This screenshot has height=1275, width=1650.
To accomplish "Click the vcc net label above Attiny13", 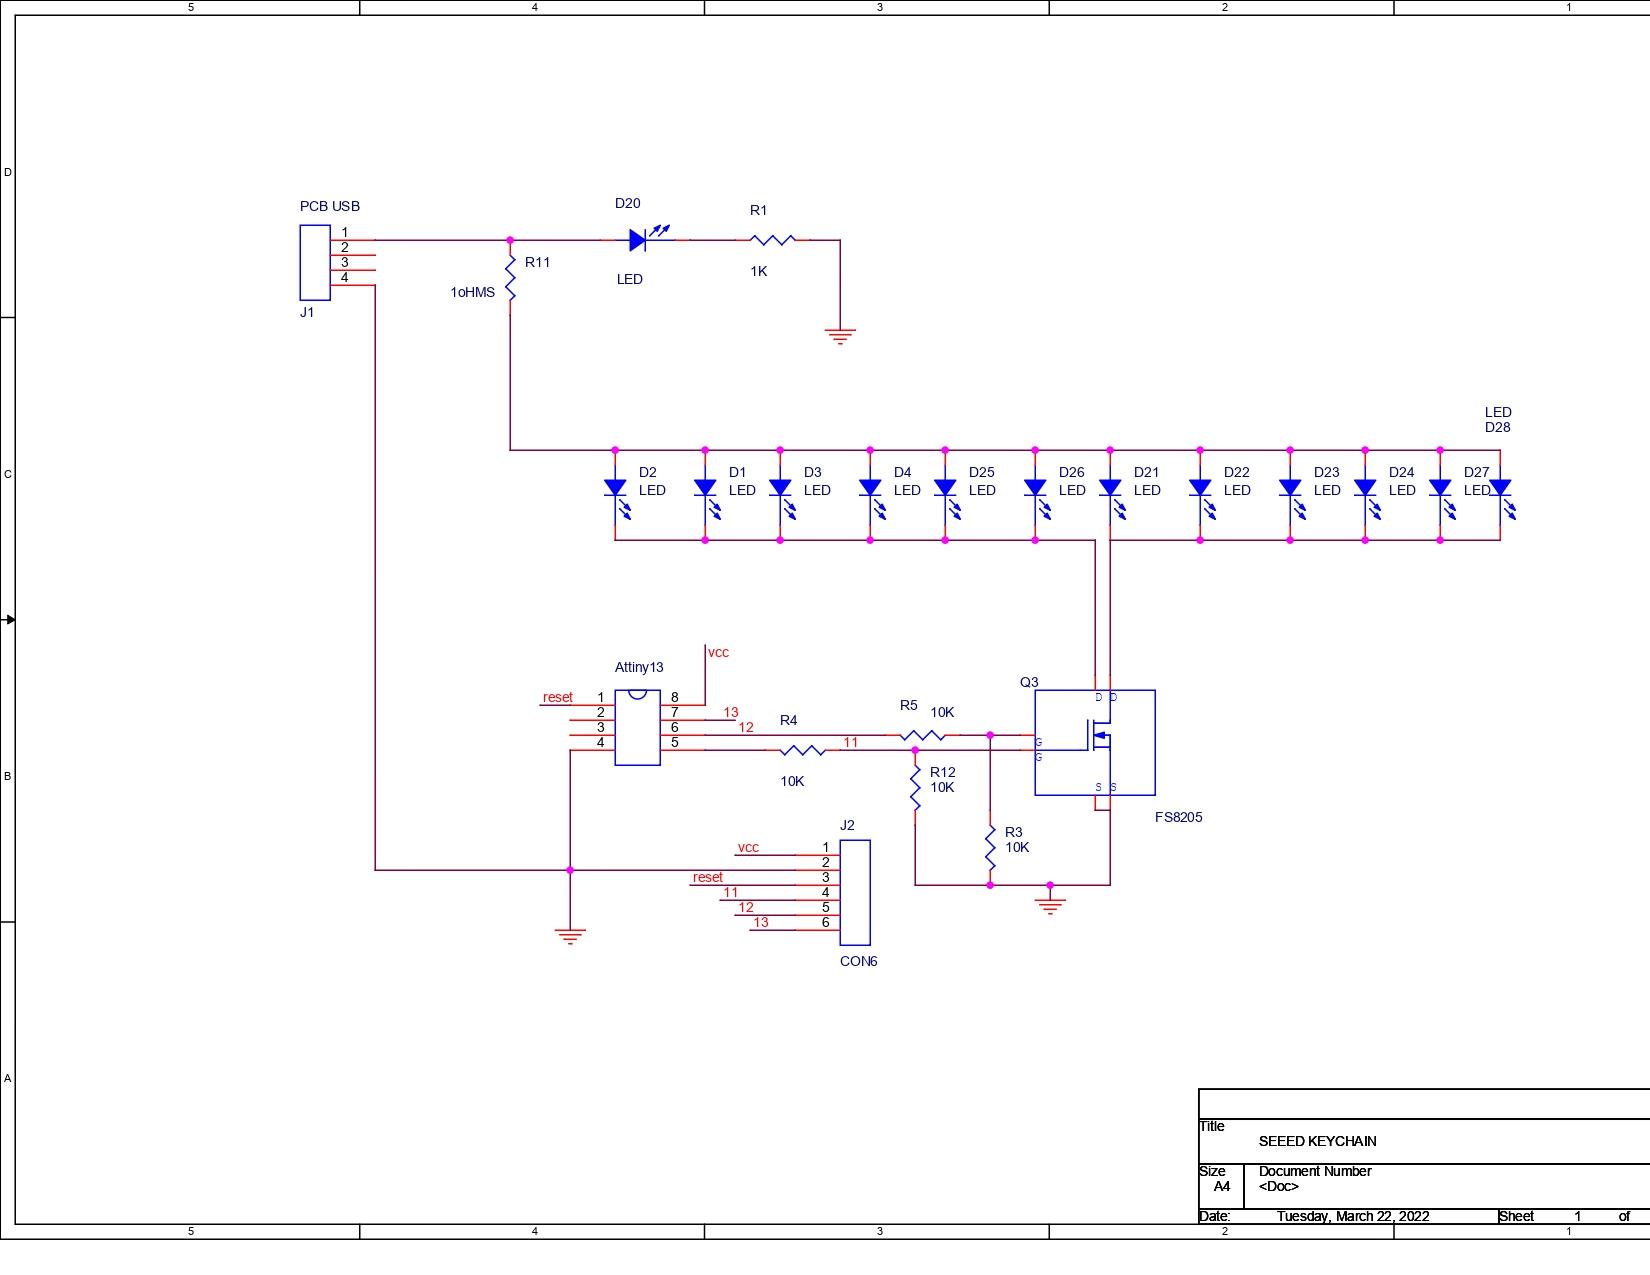I will pyautogui.click(x=718, y=652).
